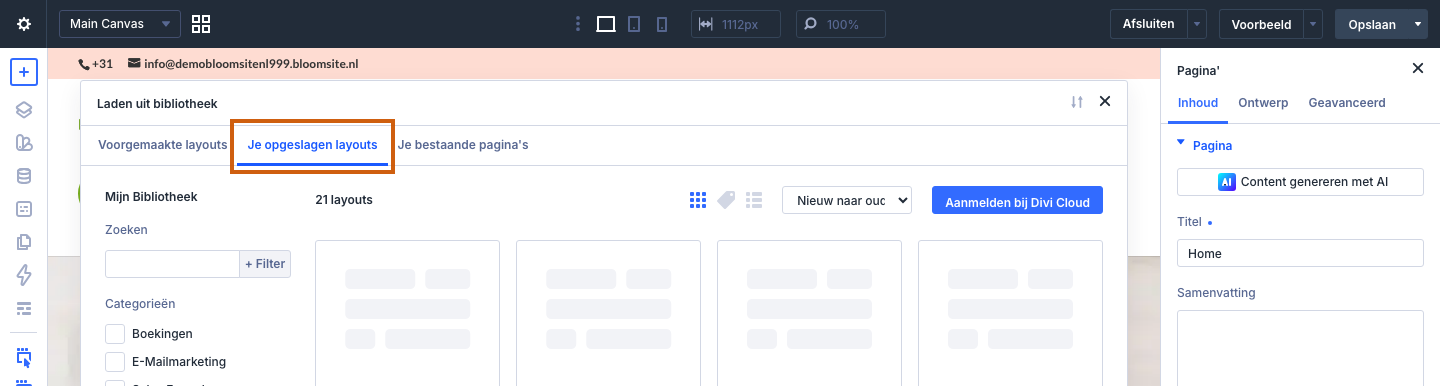
Task: Check the E-Mailmarketing category checkbox
Action: 115,361
